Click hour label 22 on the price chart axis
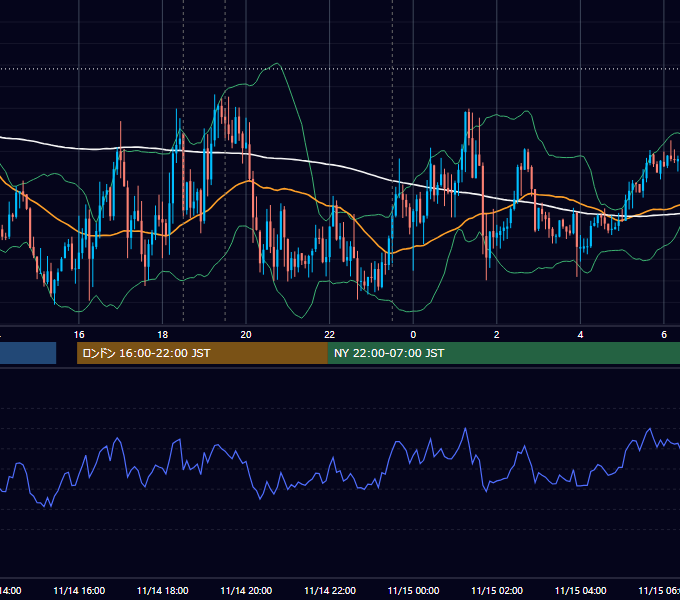Screen dimensions: 680x600 [x=330, y=335]
